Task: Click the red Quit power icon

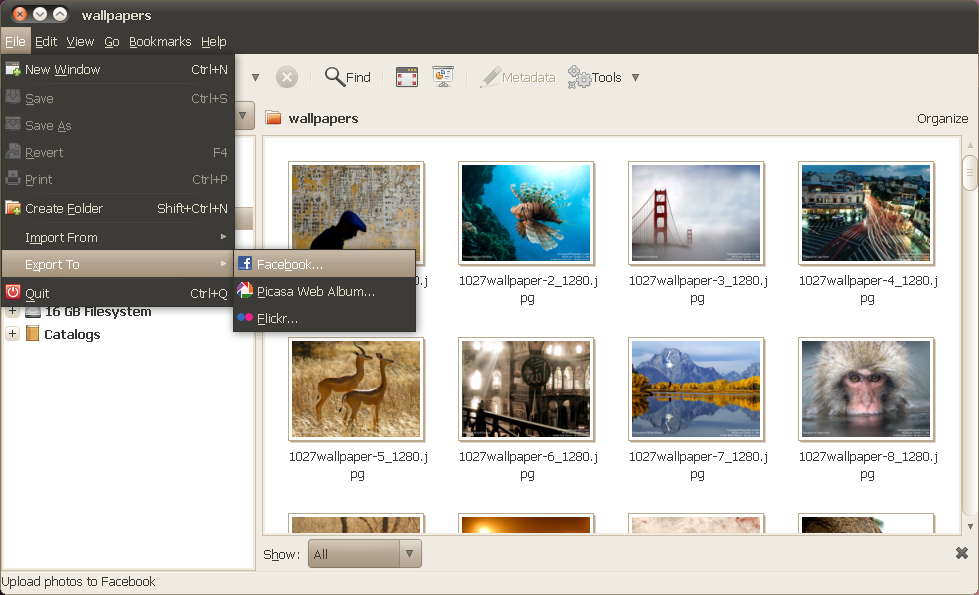Action: coord(12,292)
